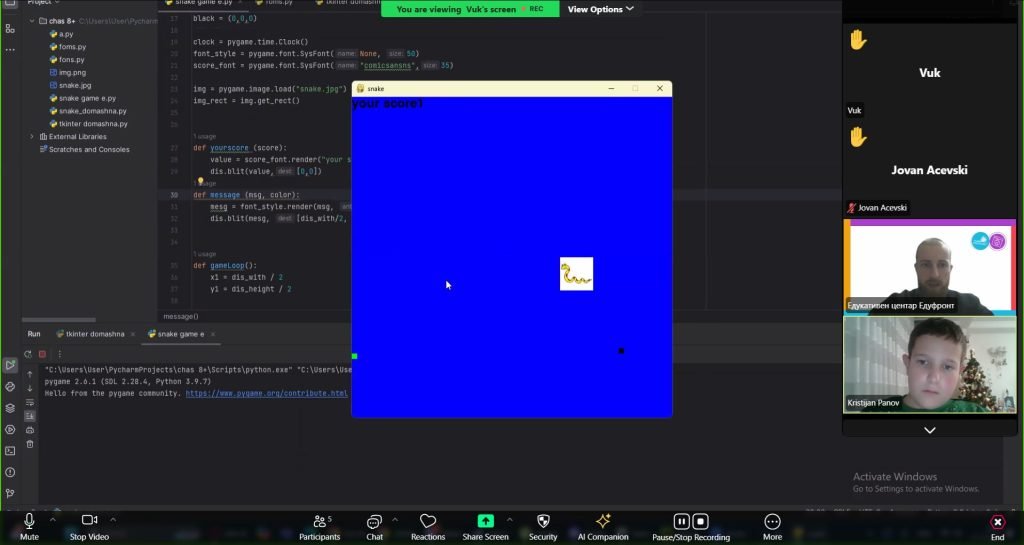The width and height of the screenshot is (1024, 545).
Task: Open AI Companion in Zoom toolbar
Action: (602, 526)
